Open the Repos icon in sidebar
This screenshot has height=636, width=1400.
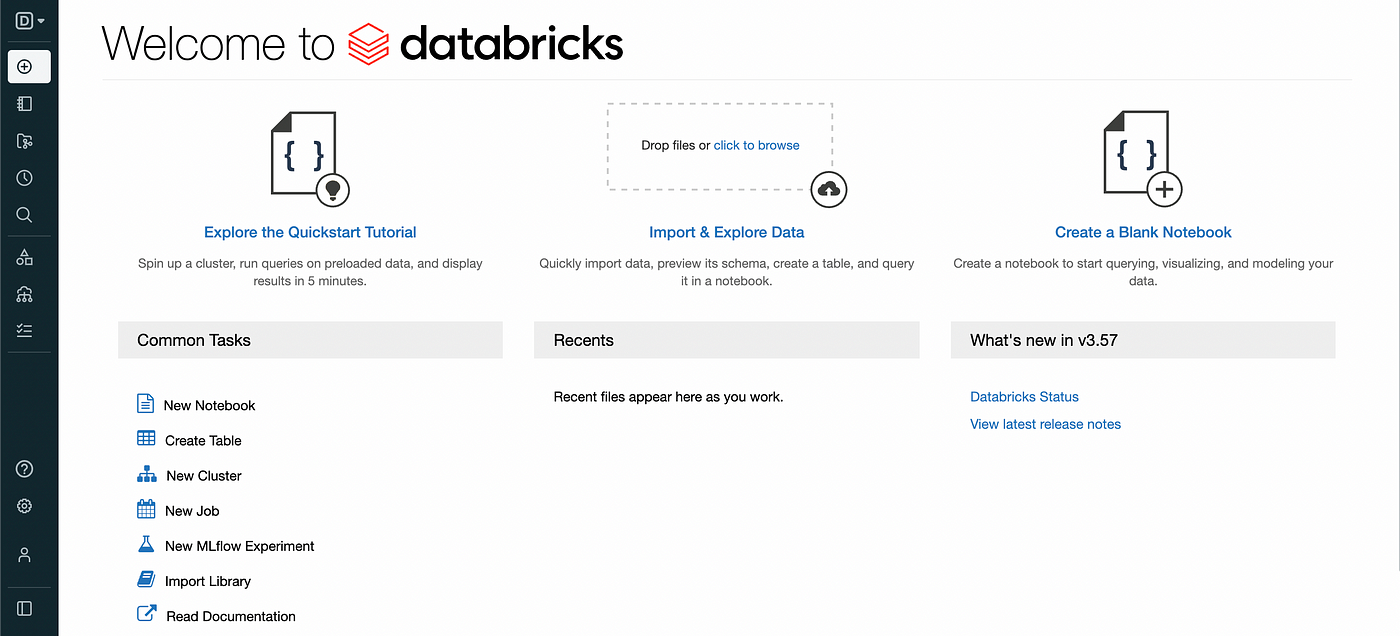[25, 141]
